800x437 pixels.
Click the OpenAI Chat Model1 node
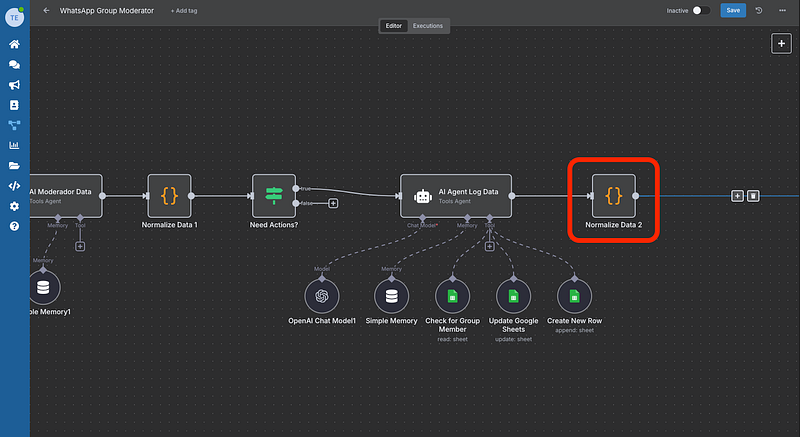pyautogui.click(x=322, y=296)
